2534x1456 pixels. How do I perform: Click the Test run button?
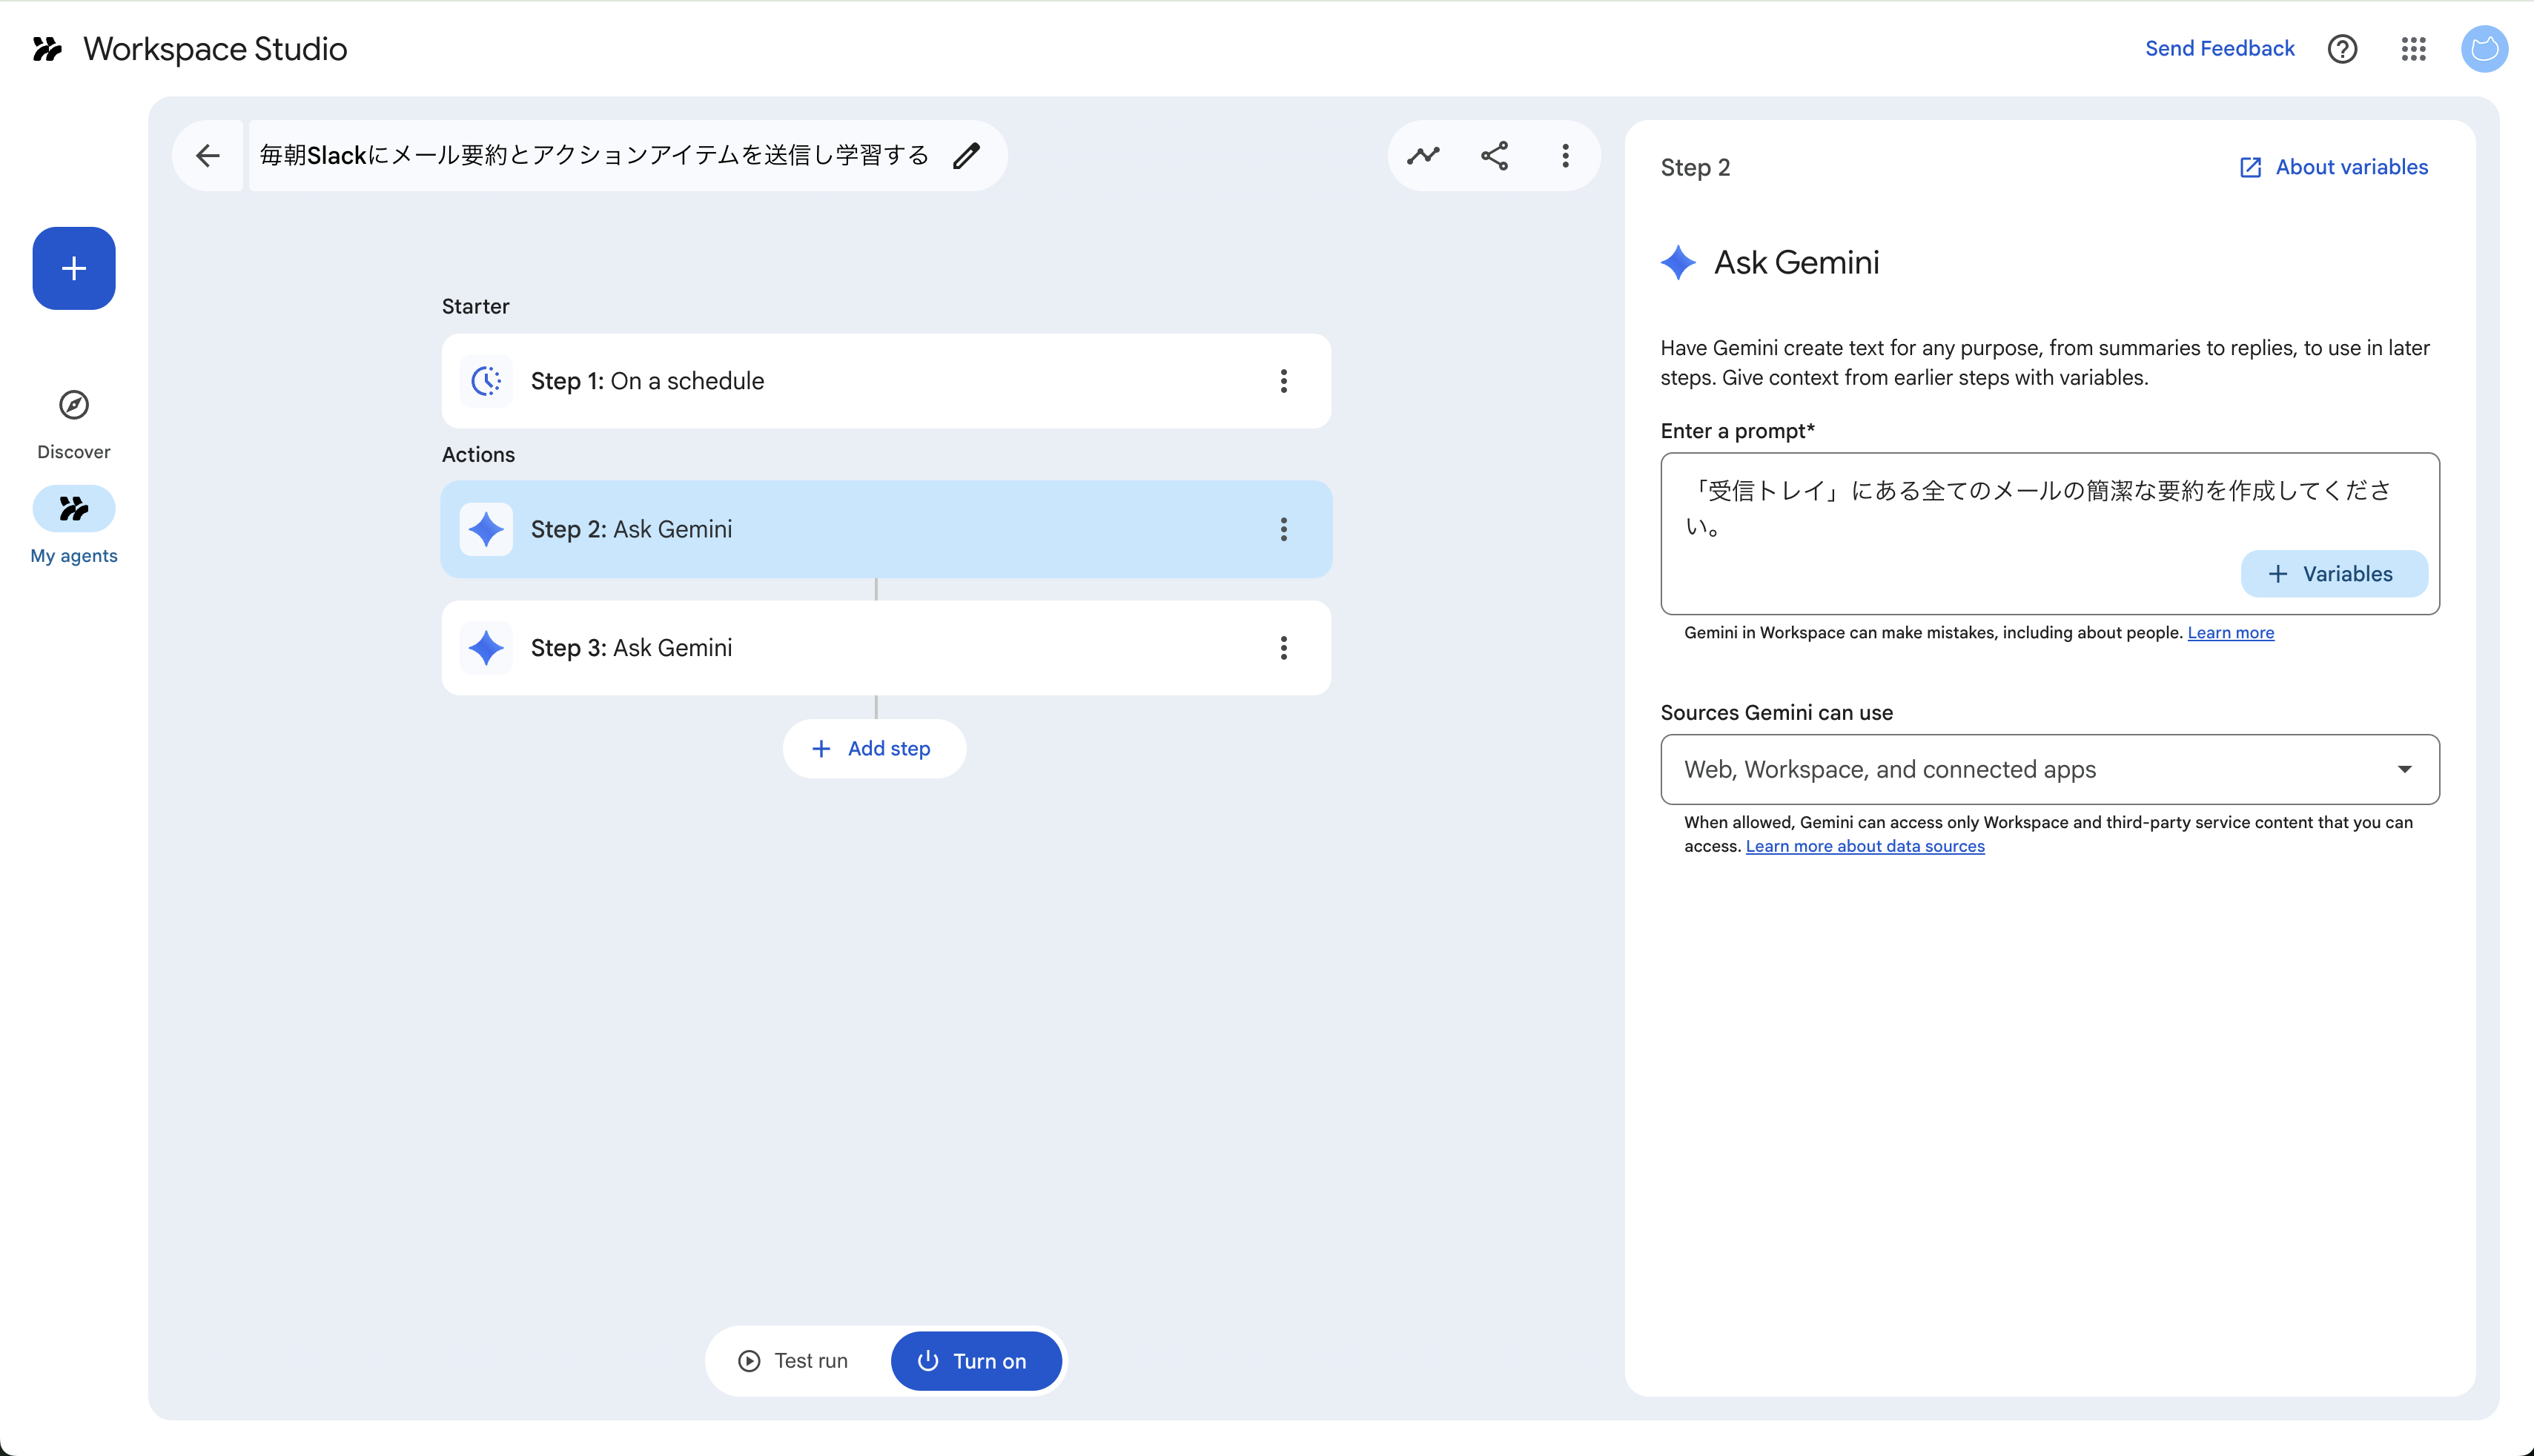[794, 1360]
